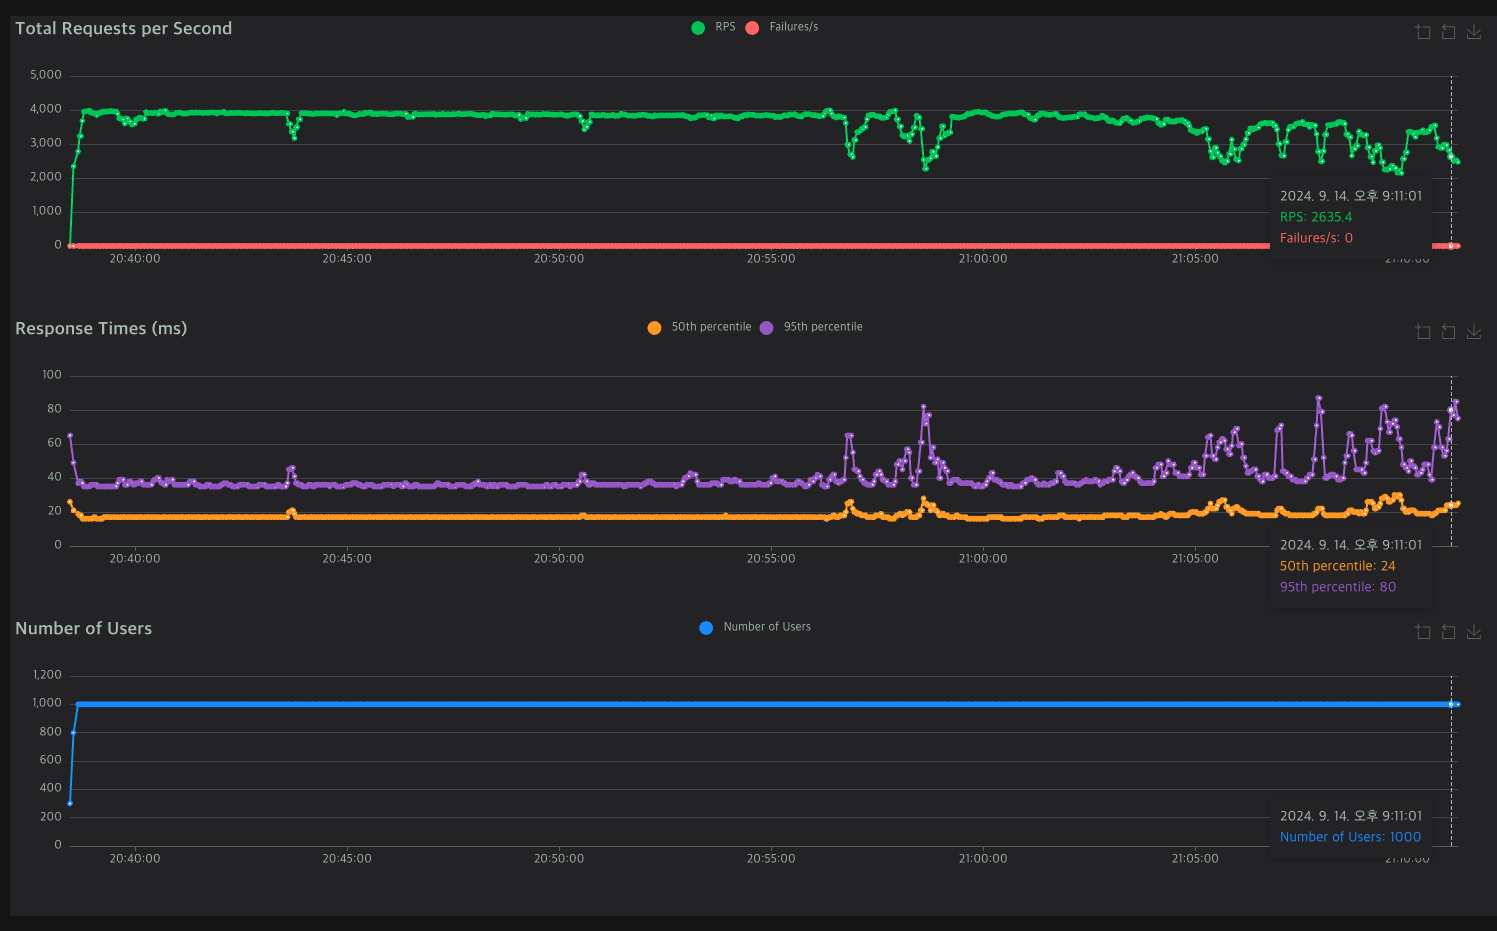Screen dimensions: 1497x931
Task: Click the Response Times (ms) heading
Action: (101, 328)
